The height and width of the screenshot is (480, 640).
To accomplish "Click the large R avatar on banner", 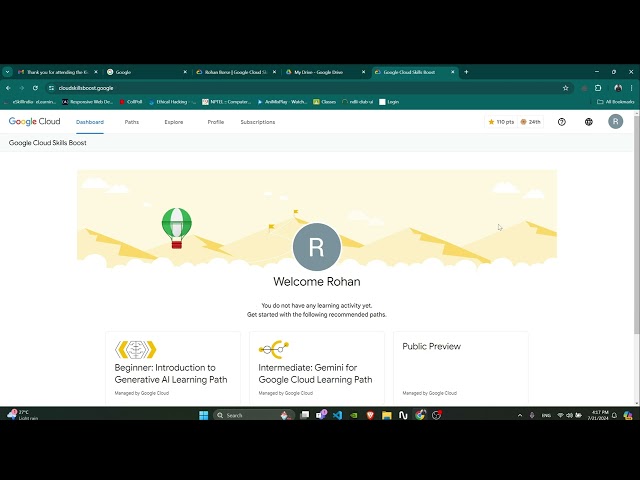I will pyautogui.click(x=317, y=247).
